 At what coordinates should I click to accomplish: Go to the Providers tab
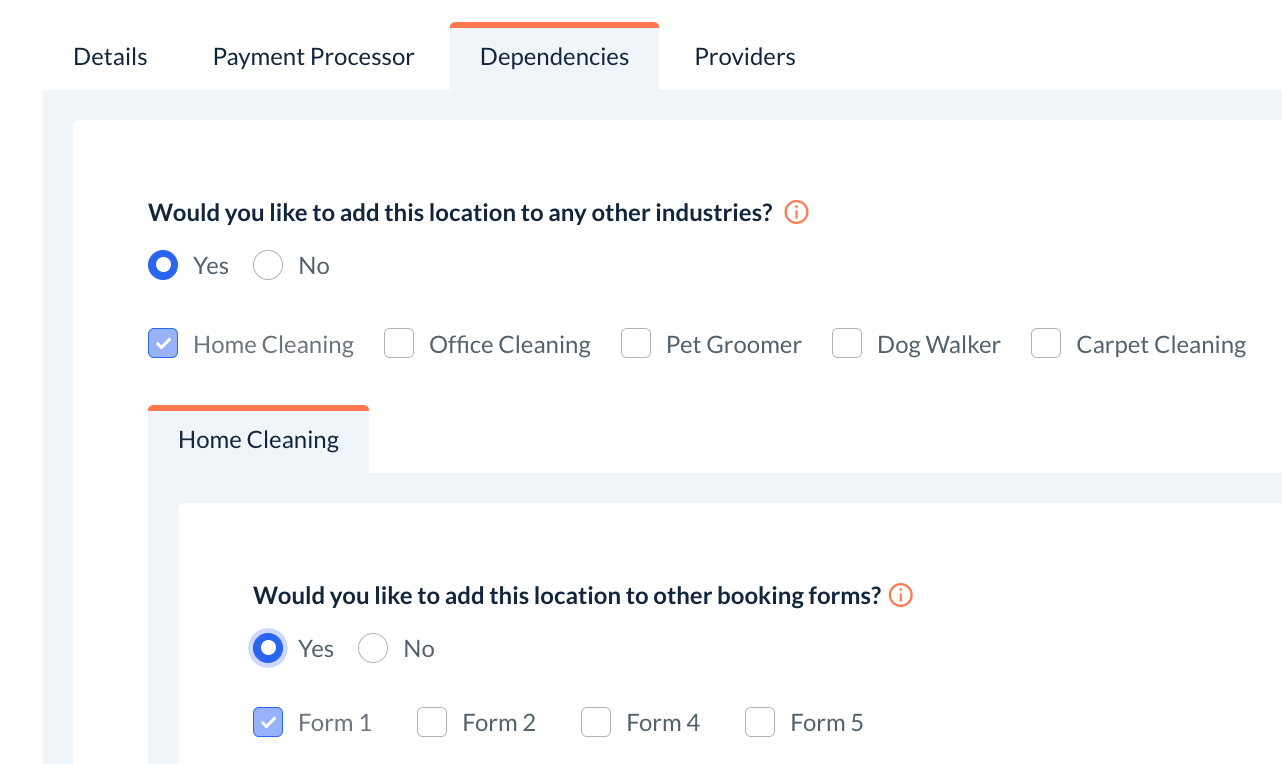745,57
